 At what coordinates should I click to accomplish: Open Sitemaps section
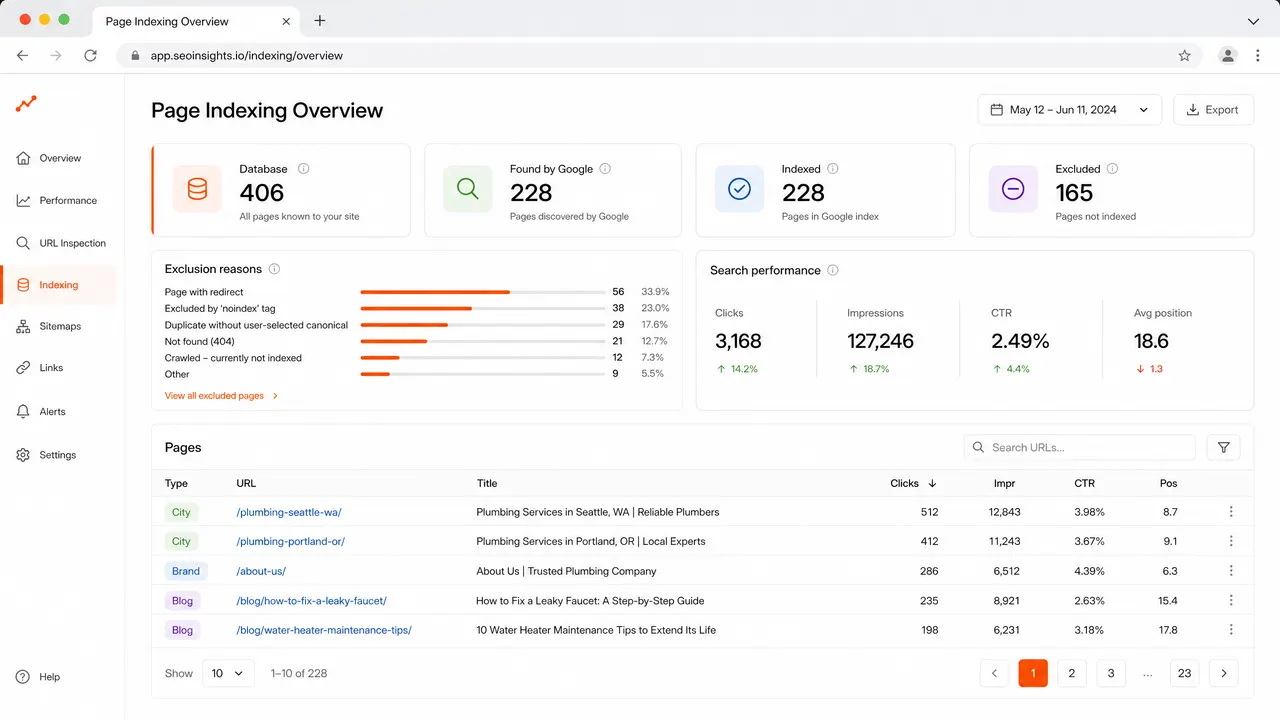[x=58, y=326]
